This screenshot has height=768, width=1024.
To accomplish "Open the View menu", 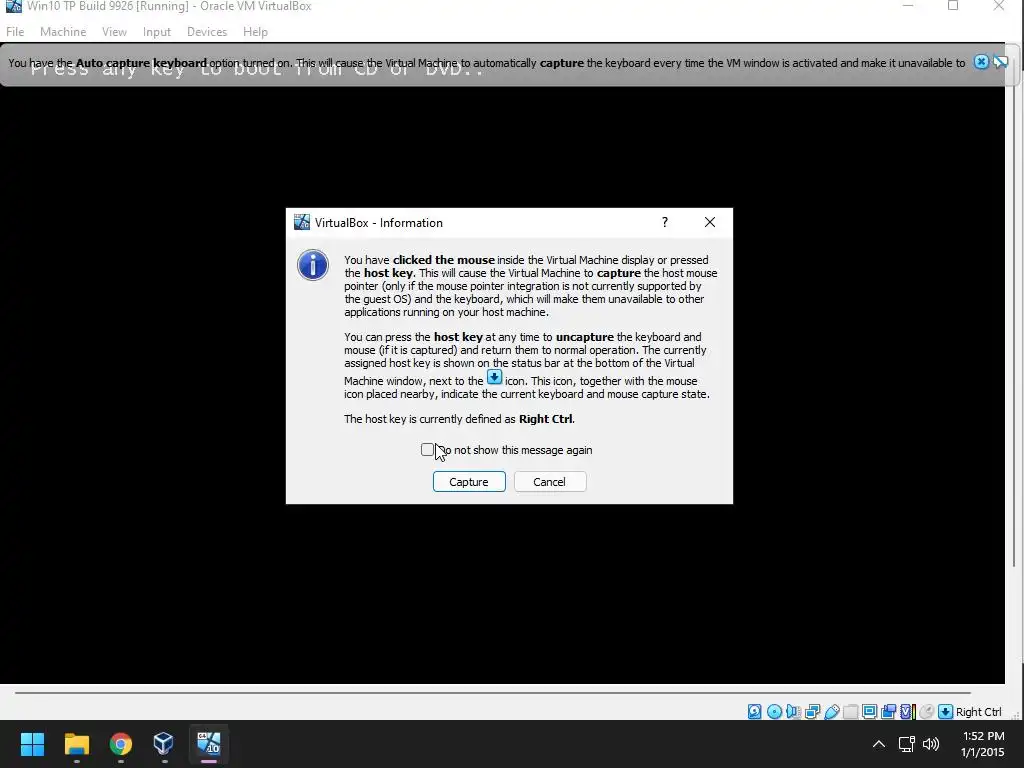I will (x=114, y=31).
